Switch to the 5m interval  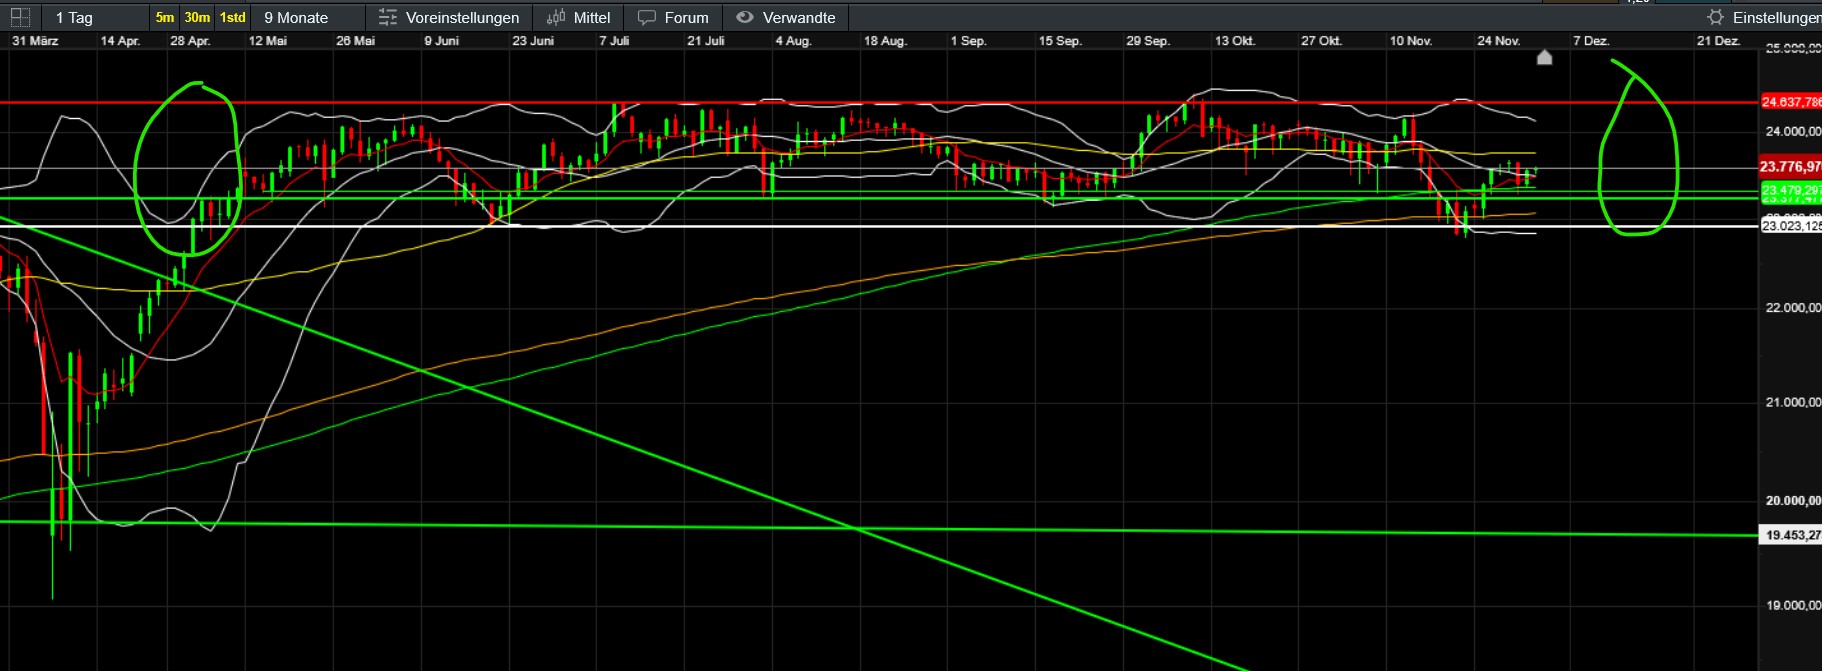point(165,17)
